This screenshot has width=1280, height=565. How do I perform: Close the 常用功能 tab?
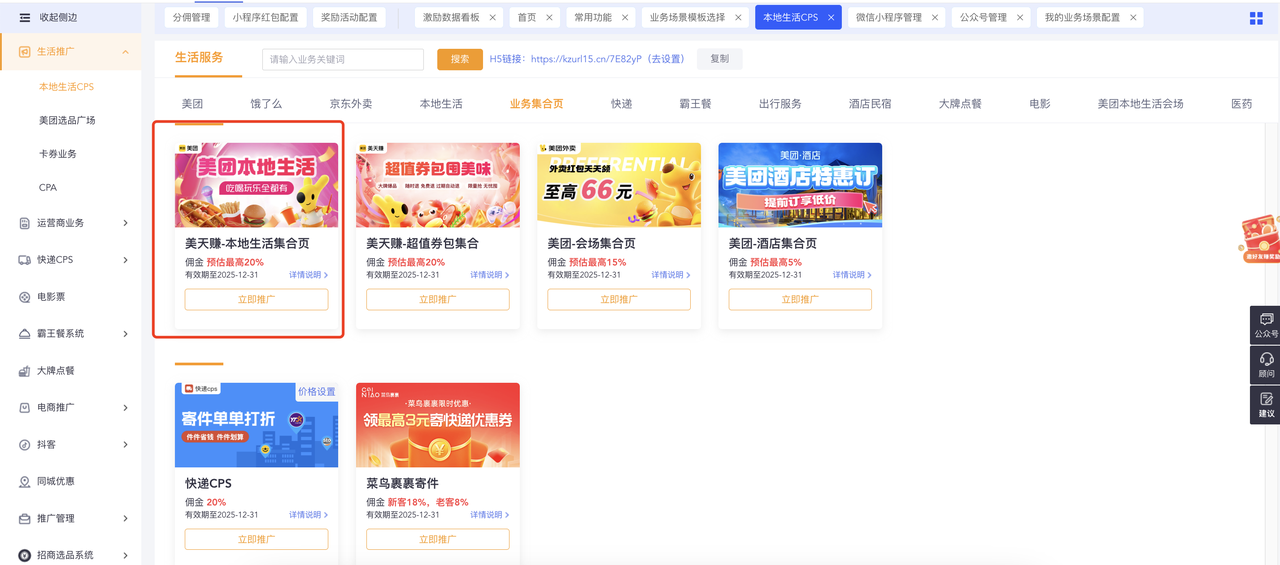click(625, 18)
